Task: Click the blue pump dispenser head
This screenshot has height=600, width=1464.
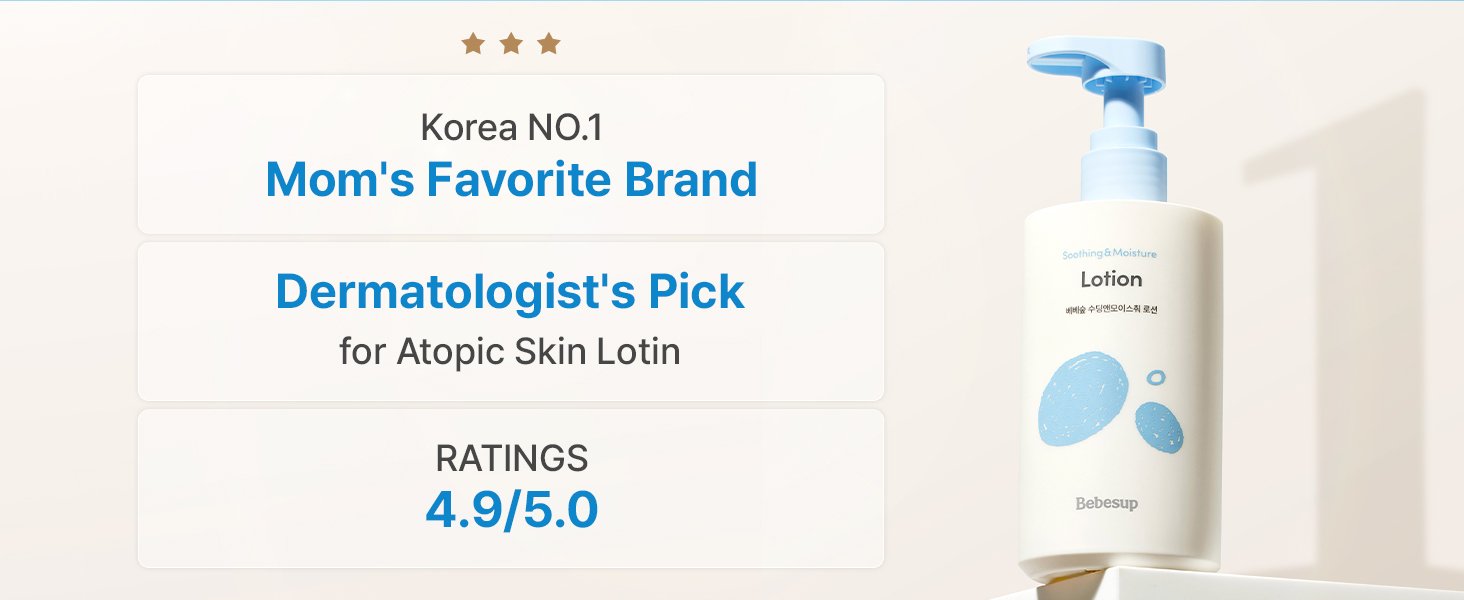Action: click(1099, 63)
